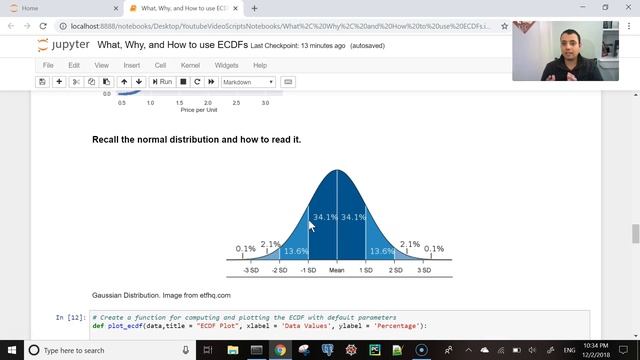Switch input language ENG indicator

click(x=569, y=350)
